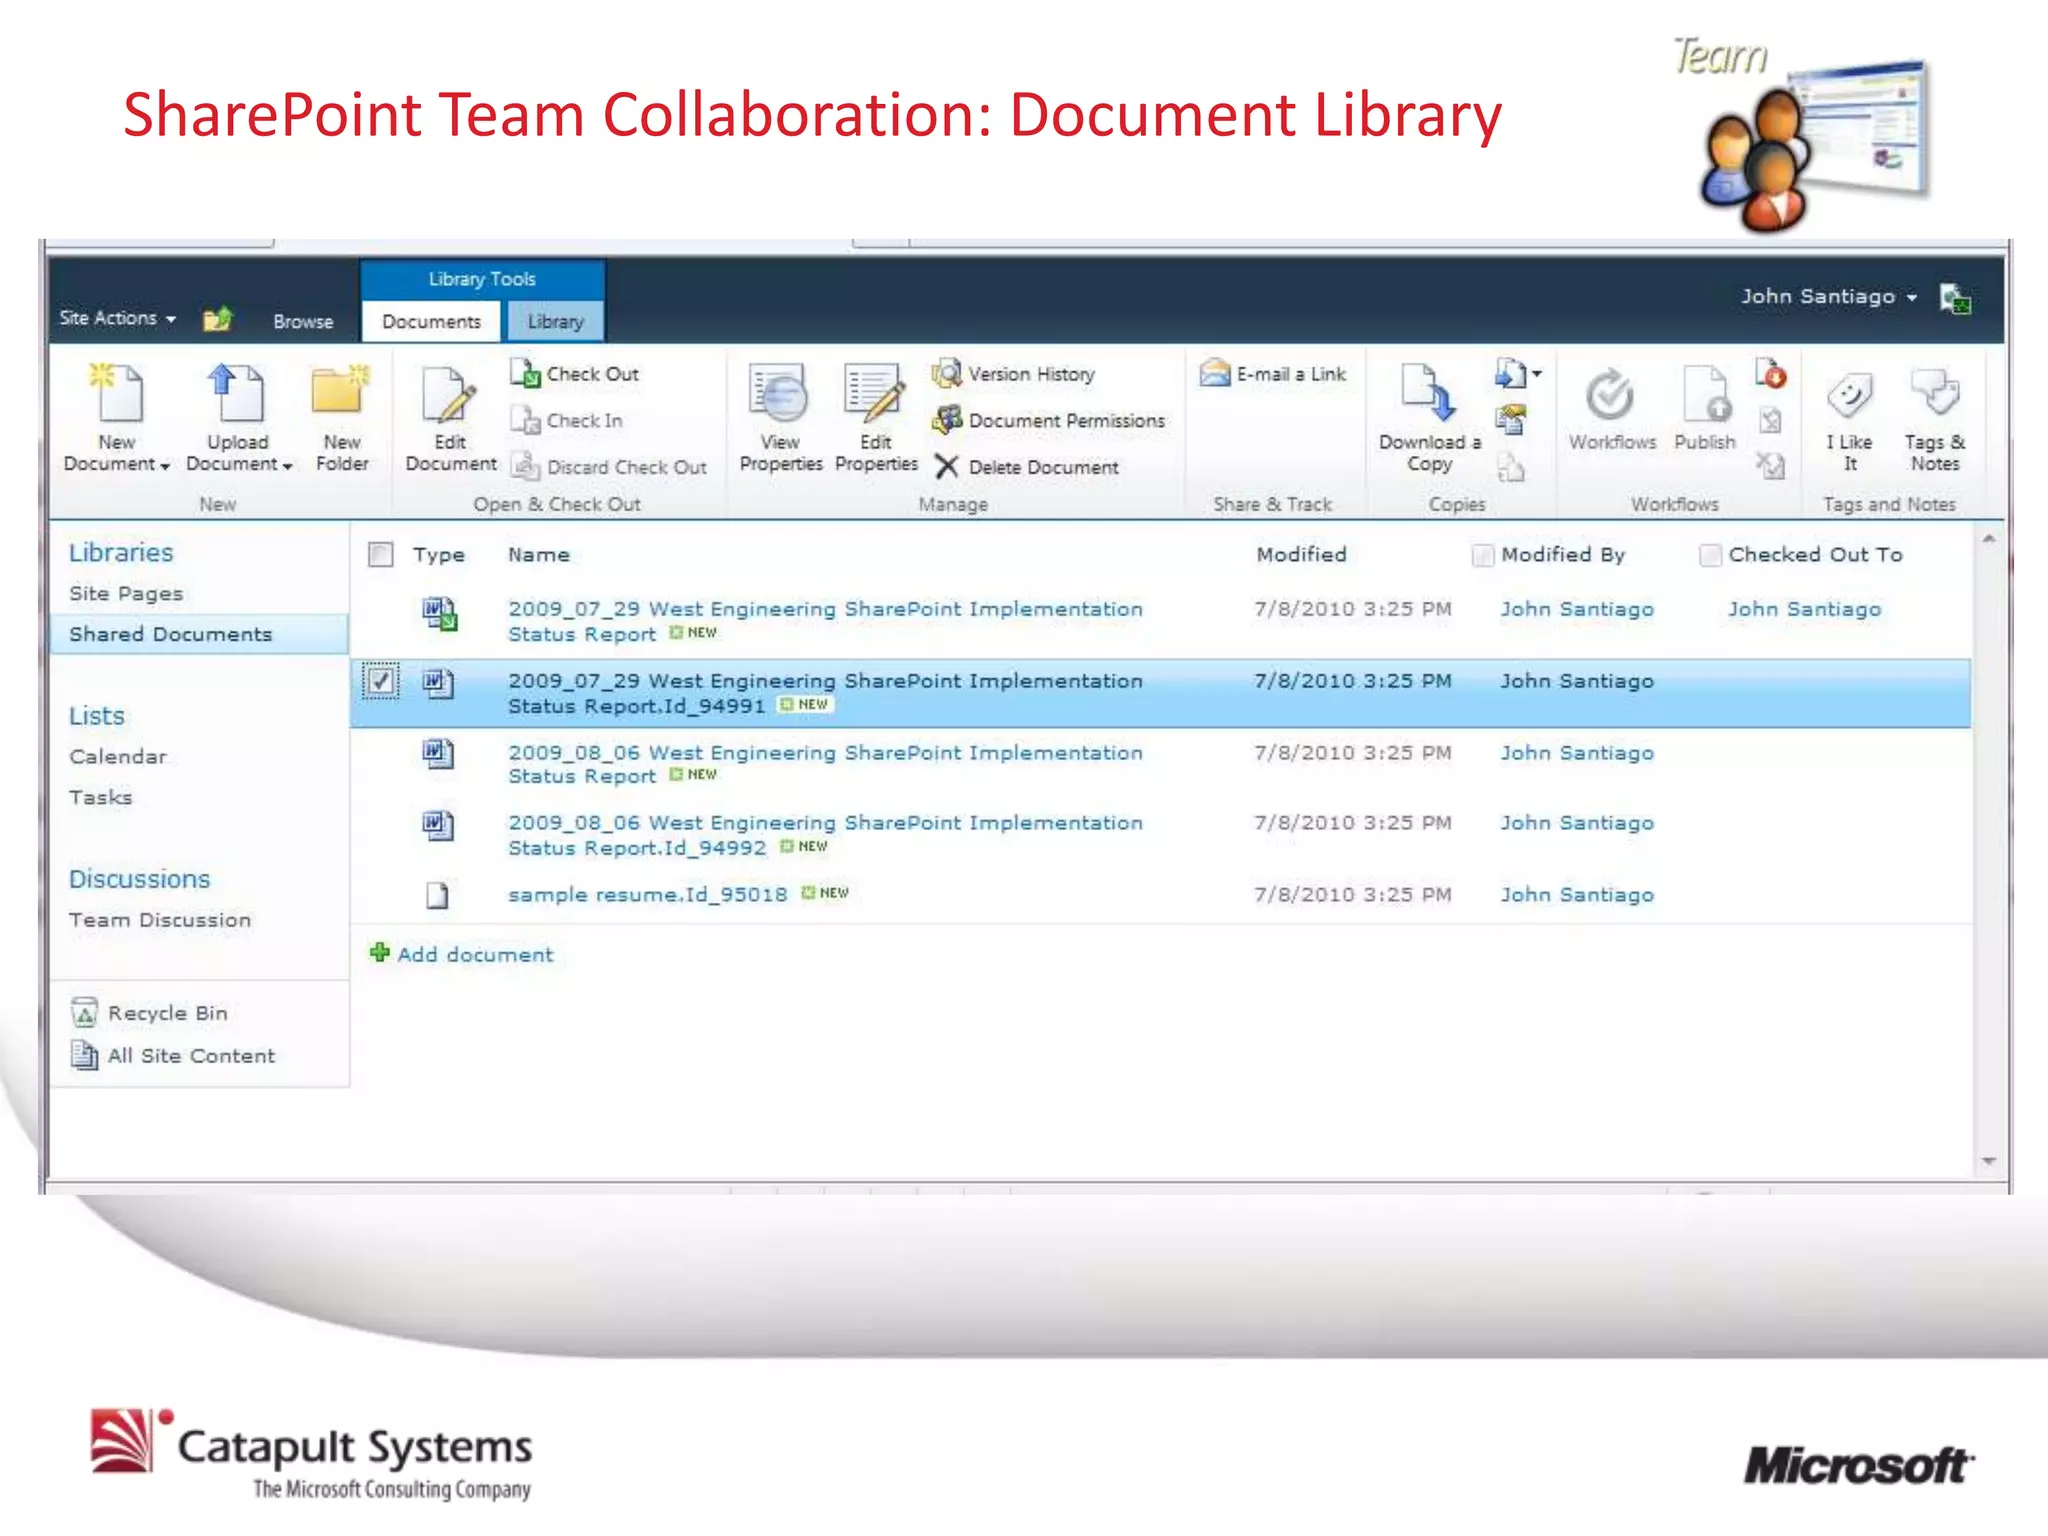2048x1536 pixels.
Task: Toggle the select-all checkbox in the header
Action: [x=380, y=554]
